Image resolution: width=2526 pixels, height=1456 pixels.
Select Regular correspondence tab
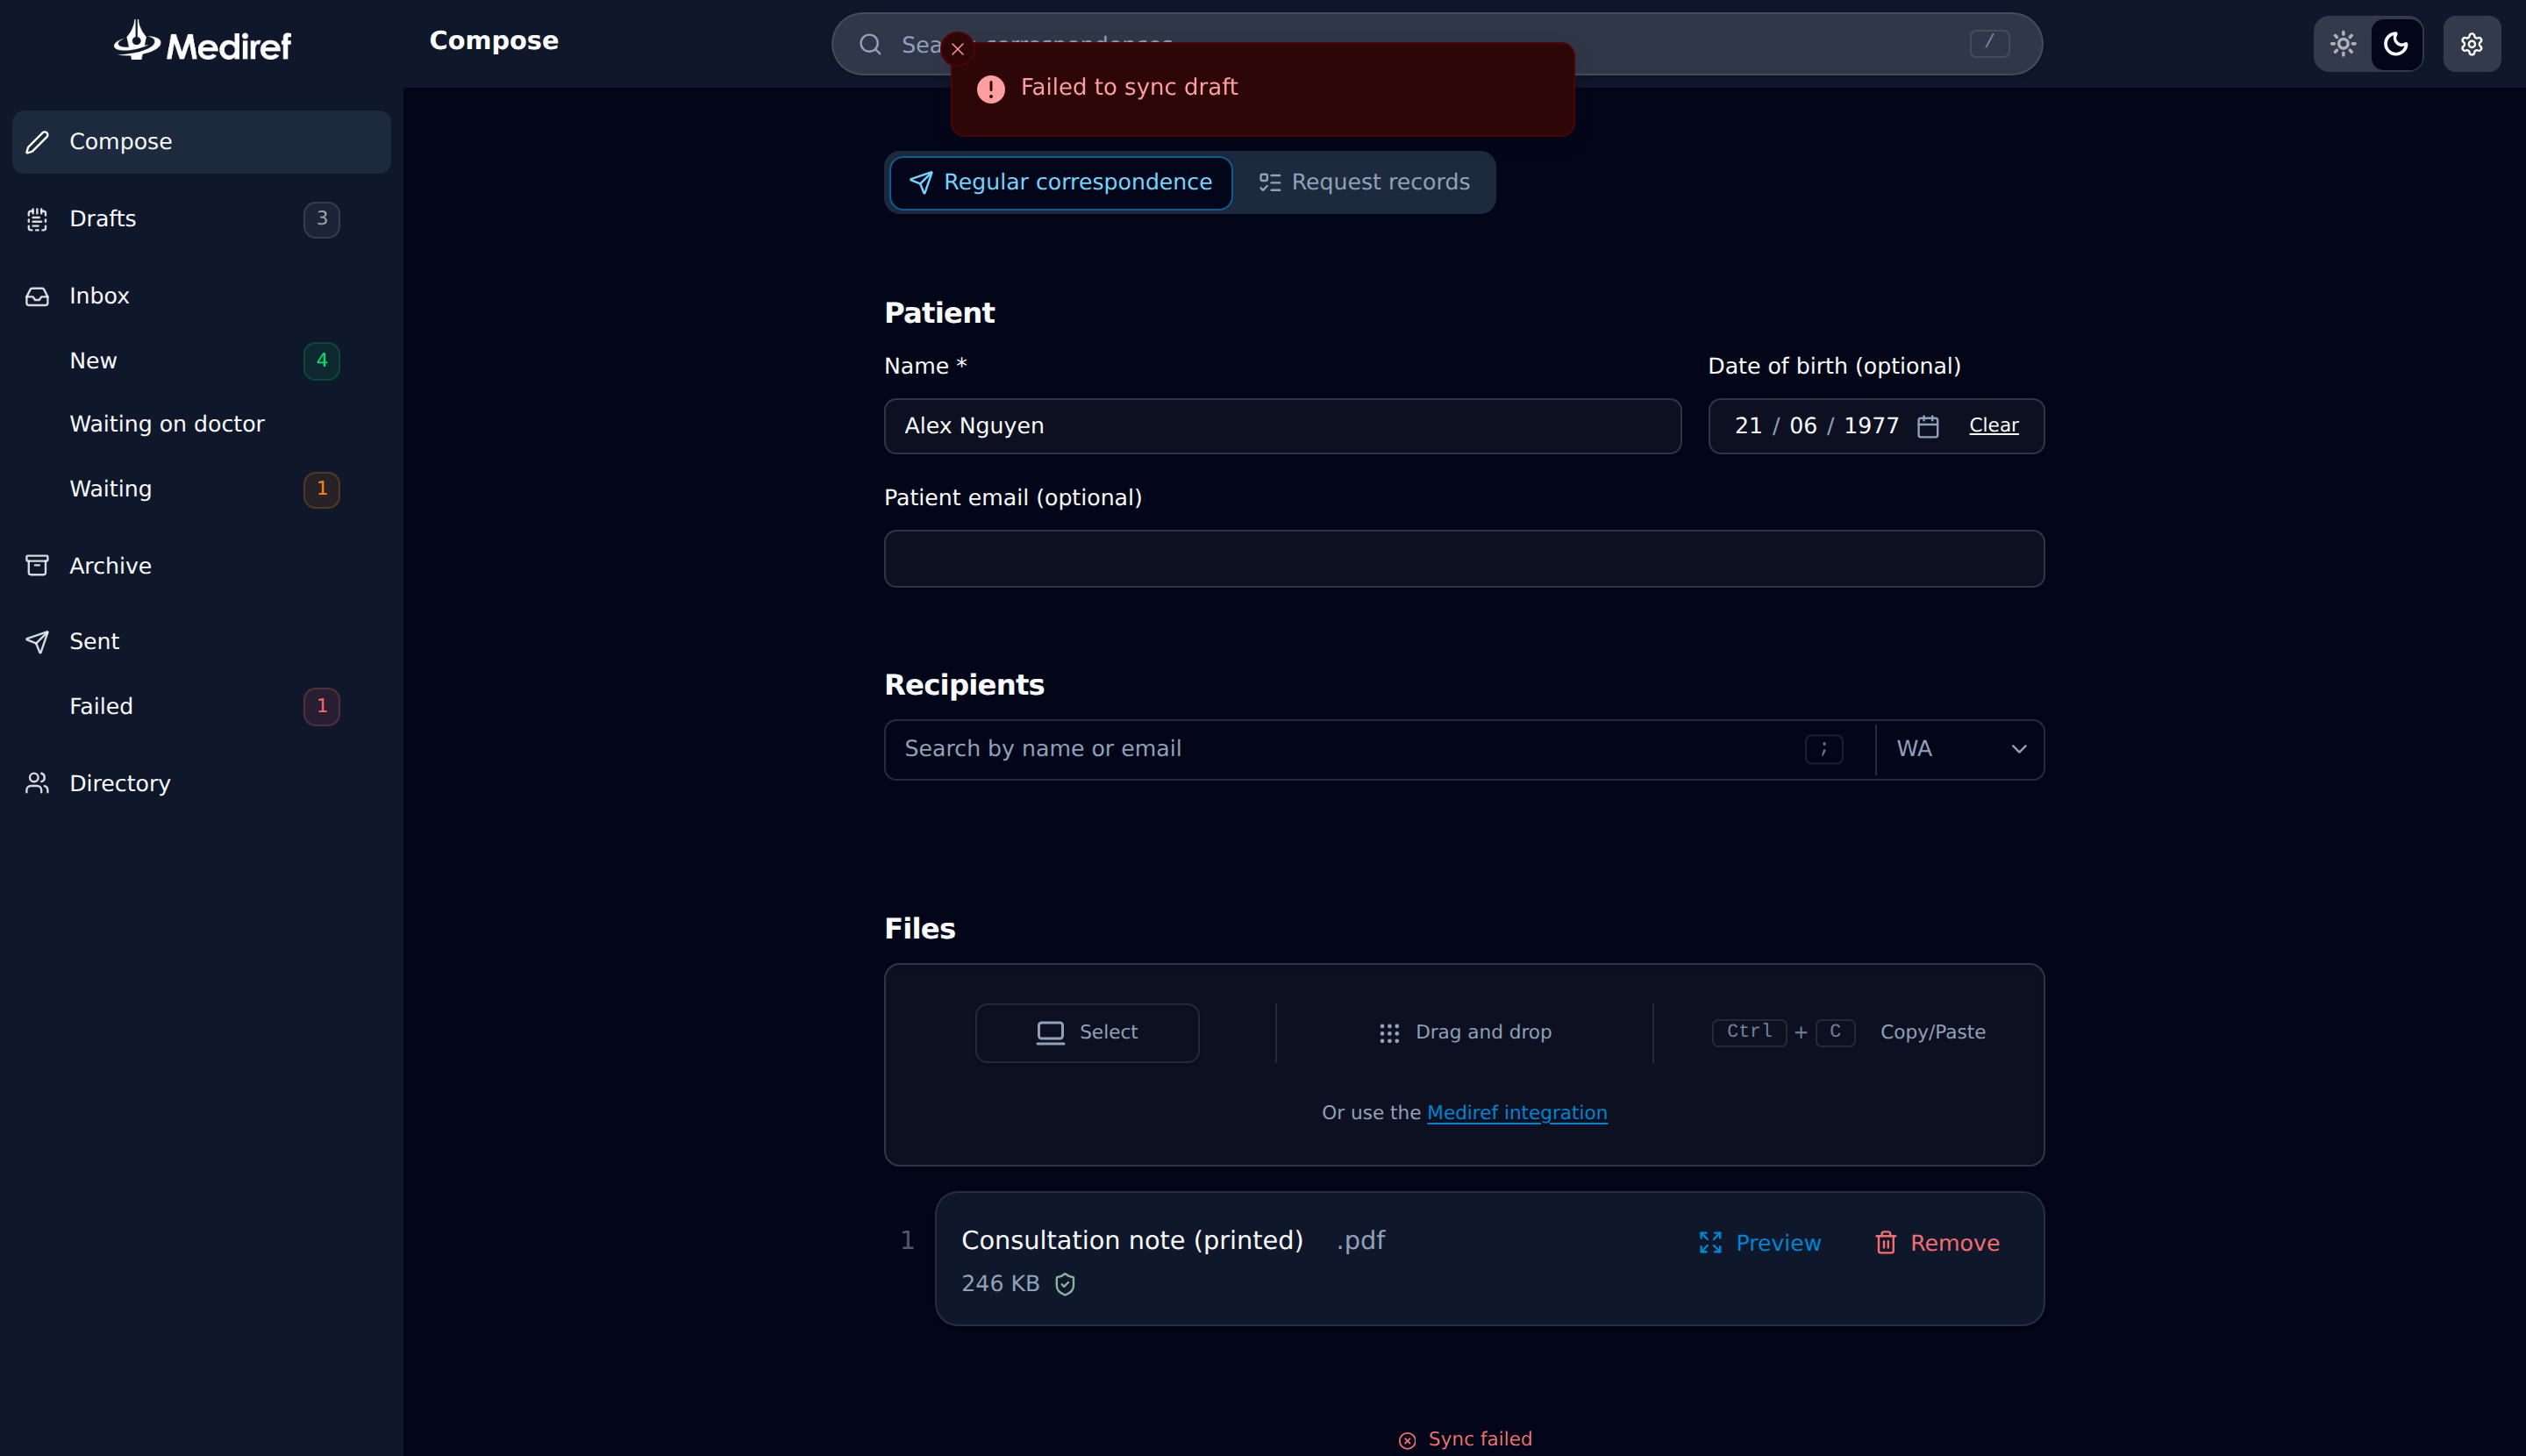(1061, 183)
